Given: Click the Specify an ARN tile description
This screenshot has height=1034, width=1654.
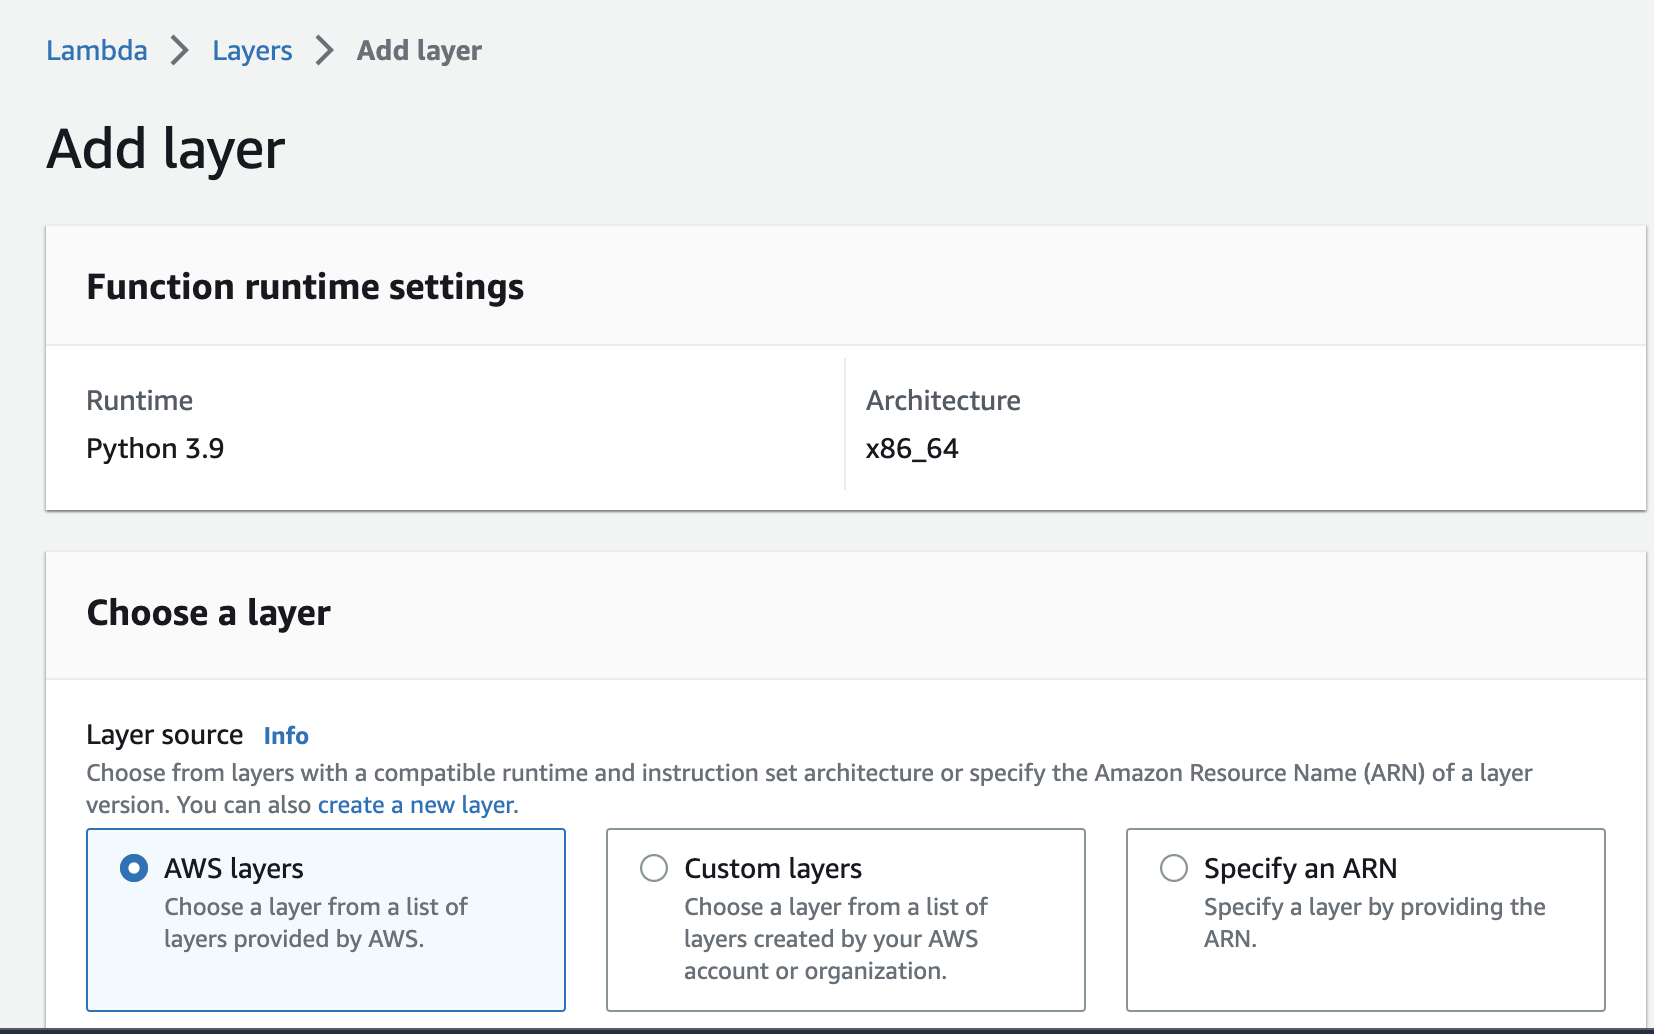Looking at the screenshot, I should pos(1374,923).
